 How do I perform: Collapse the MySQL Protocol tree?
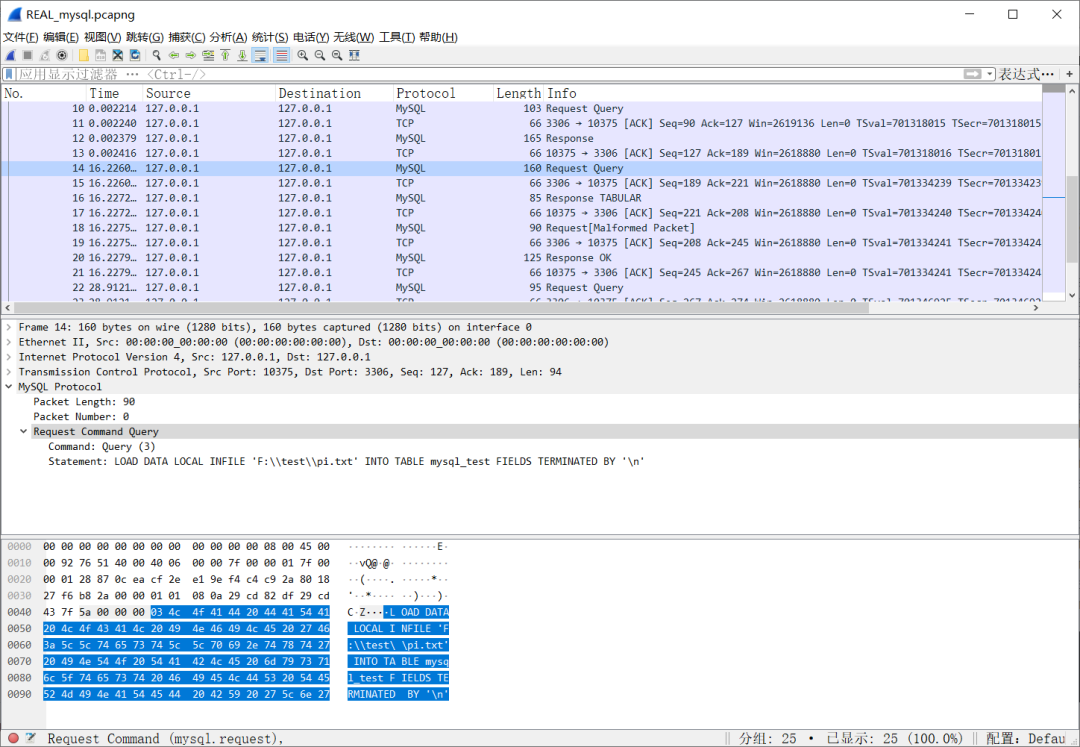click(9, 387)
